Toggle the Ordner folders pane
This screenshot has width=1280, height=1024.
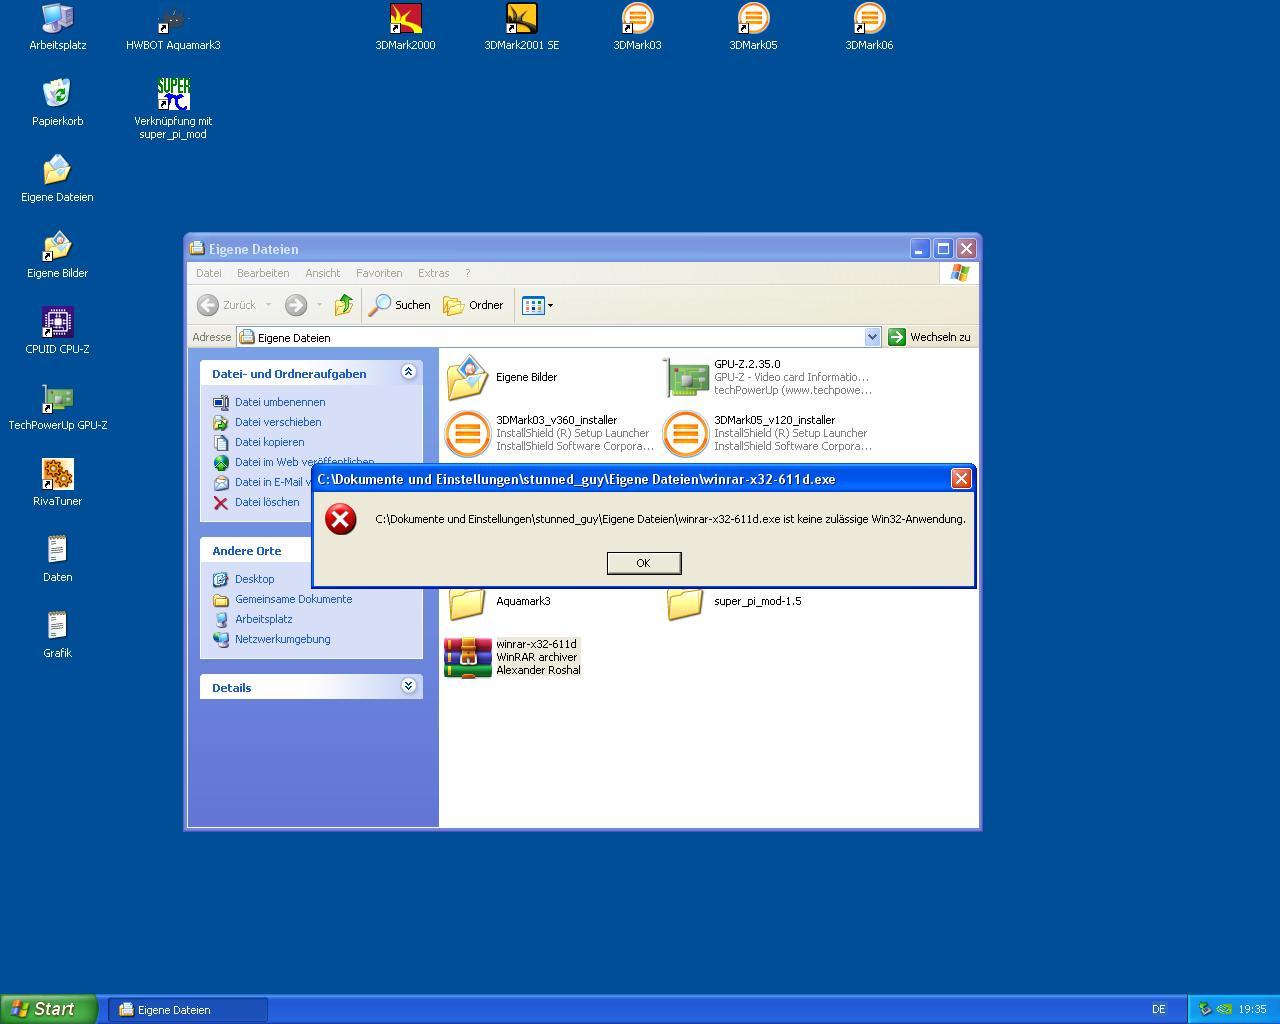coord(473,305)
